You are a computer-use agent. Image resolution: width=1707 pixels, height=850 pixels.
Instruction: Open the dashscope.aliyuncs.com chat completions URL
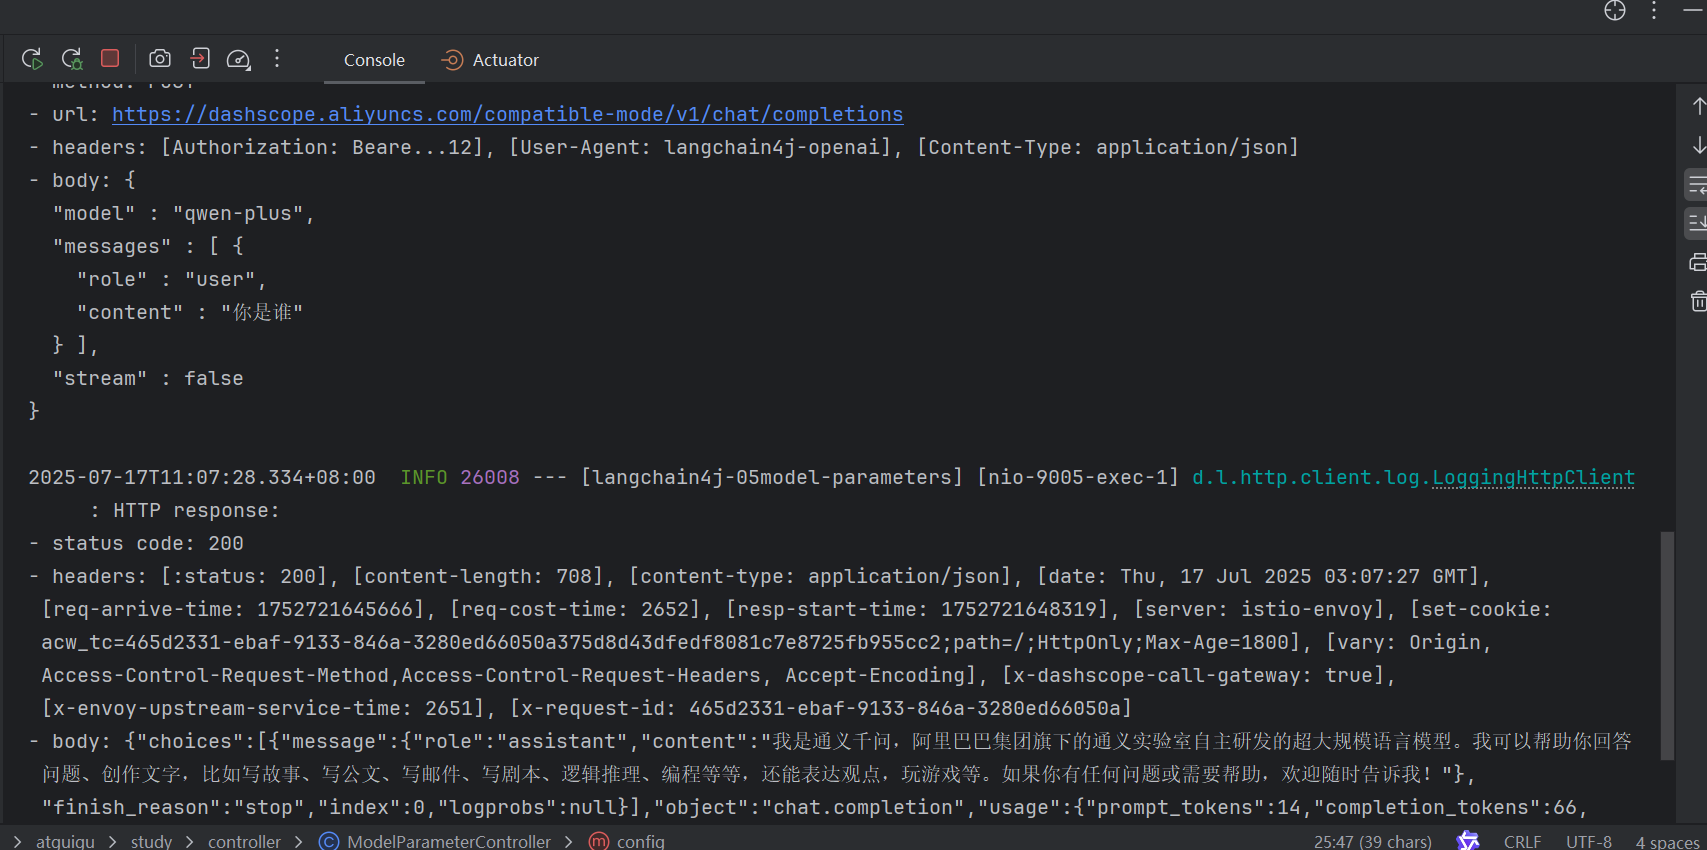point(507,114)
